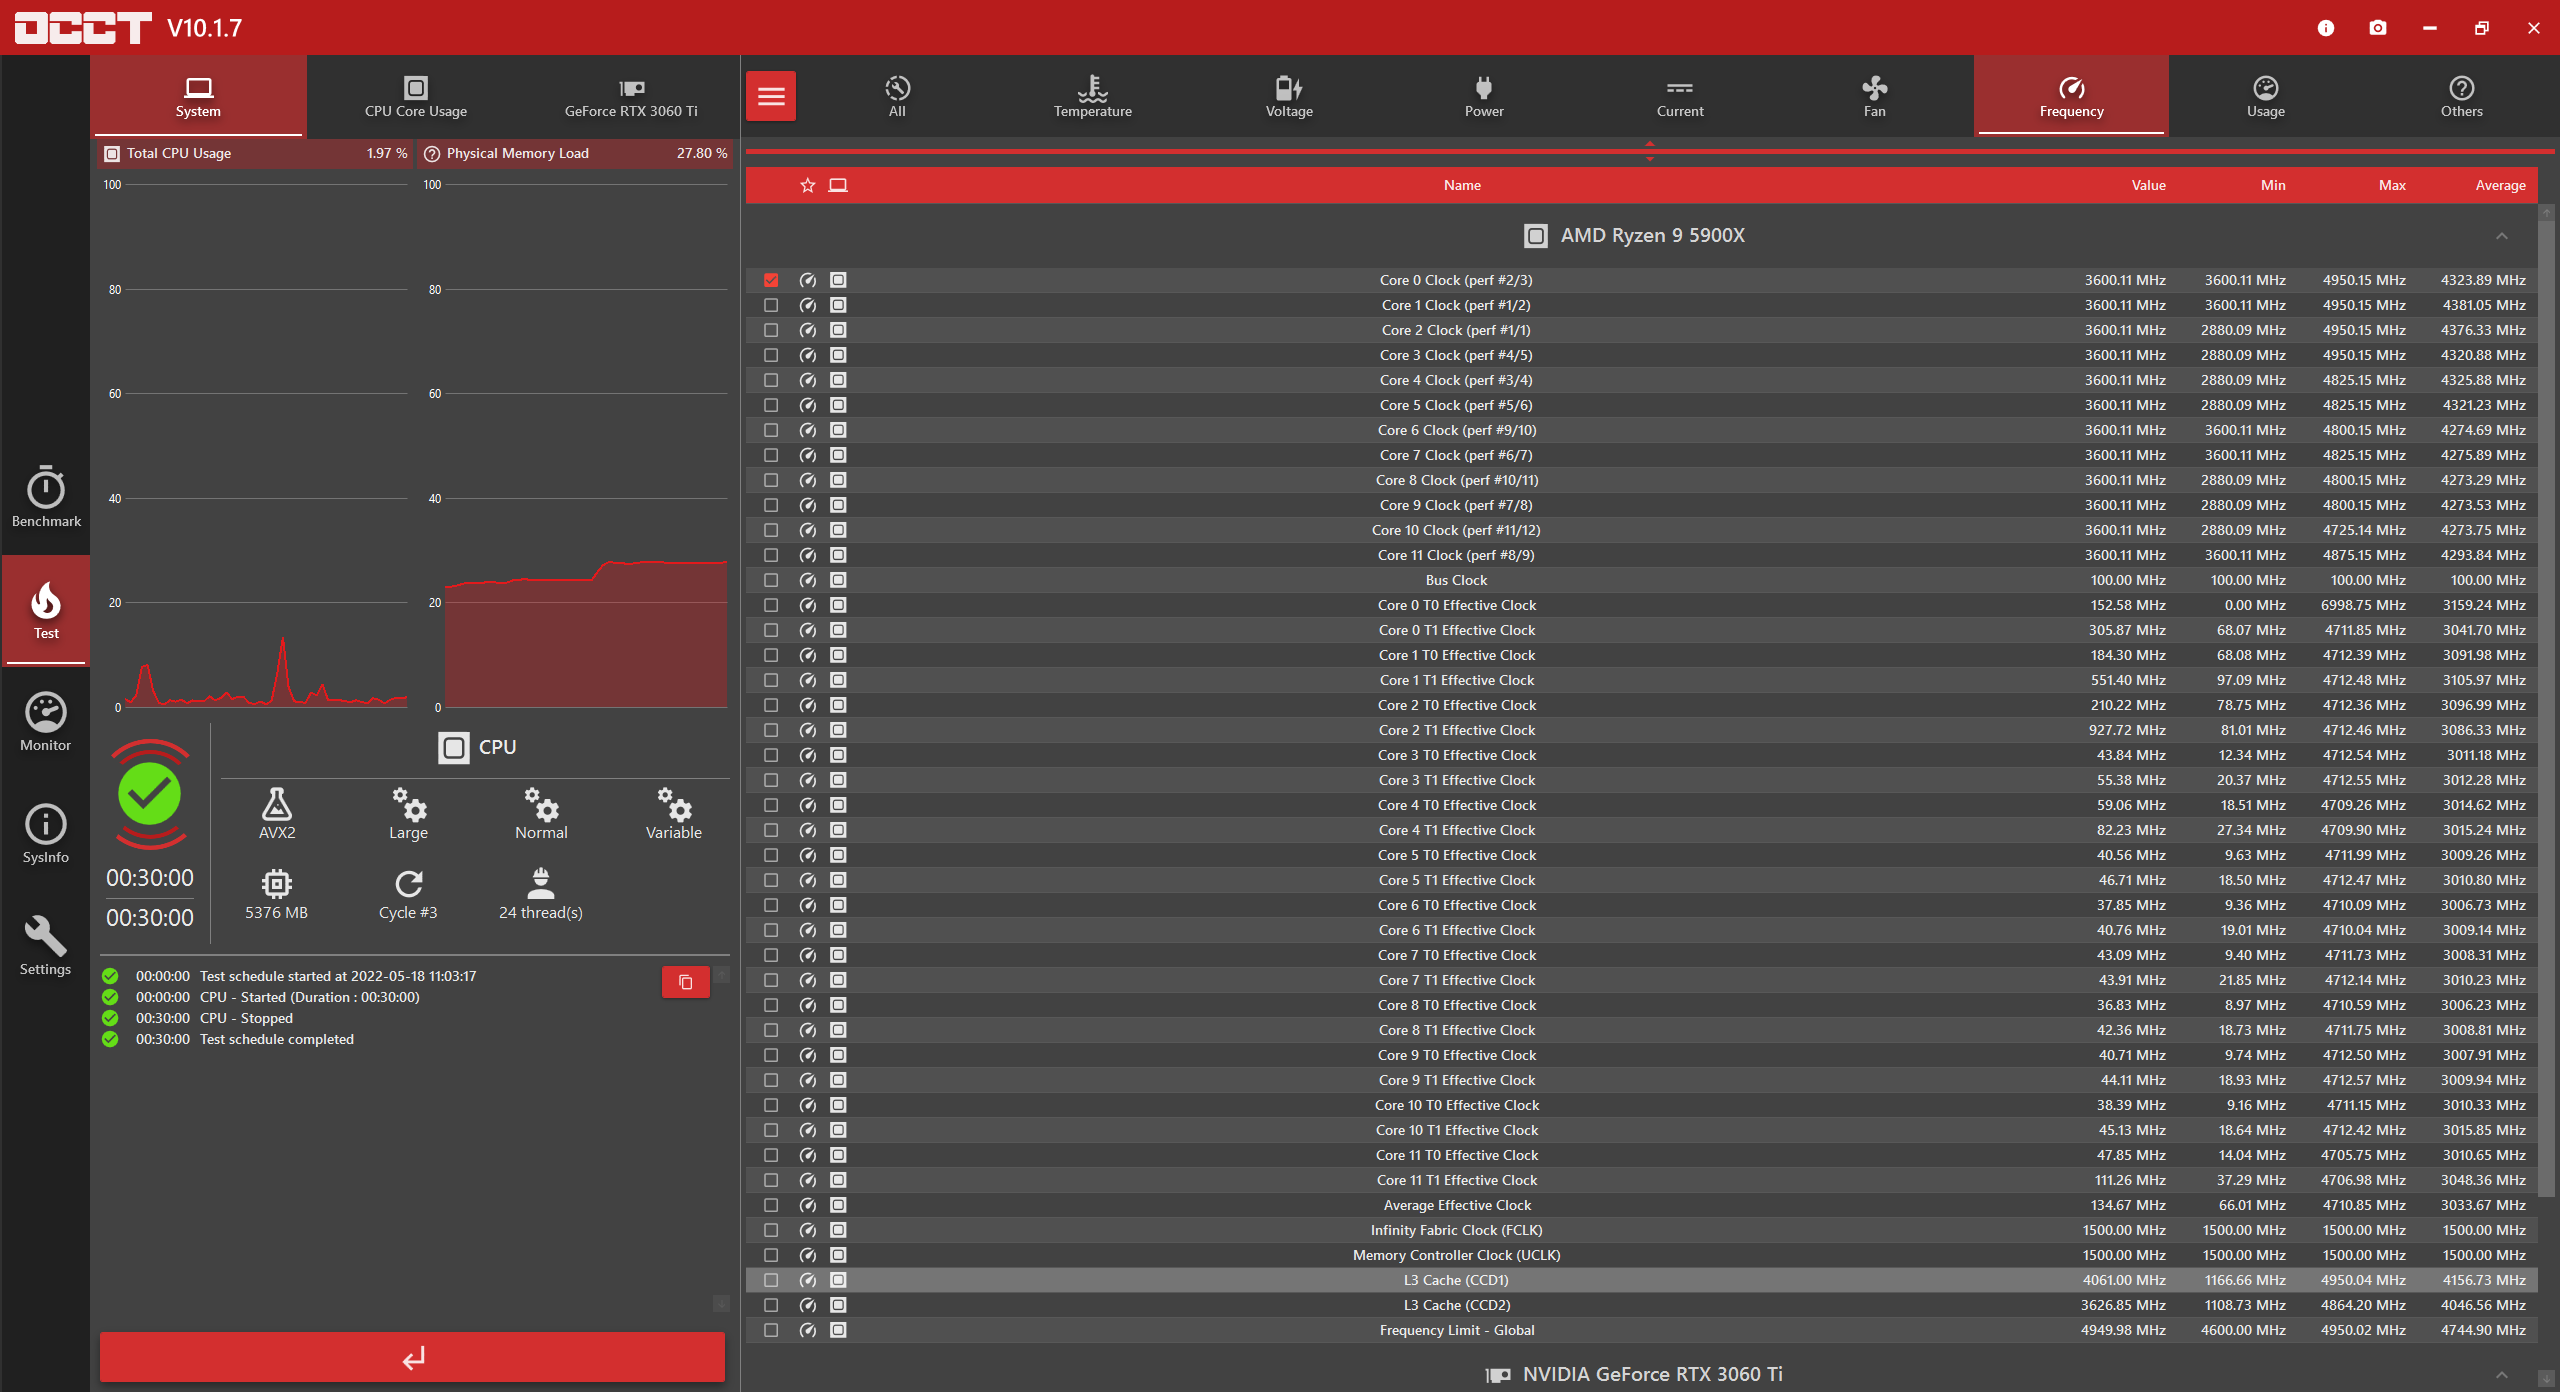
Task: Check the Core 0 T0 Effective Clock checkbox
Action: [x=771, y=605]
